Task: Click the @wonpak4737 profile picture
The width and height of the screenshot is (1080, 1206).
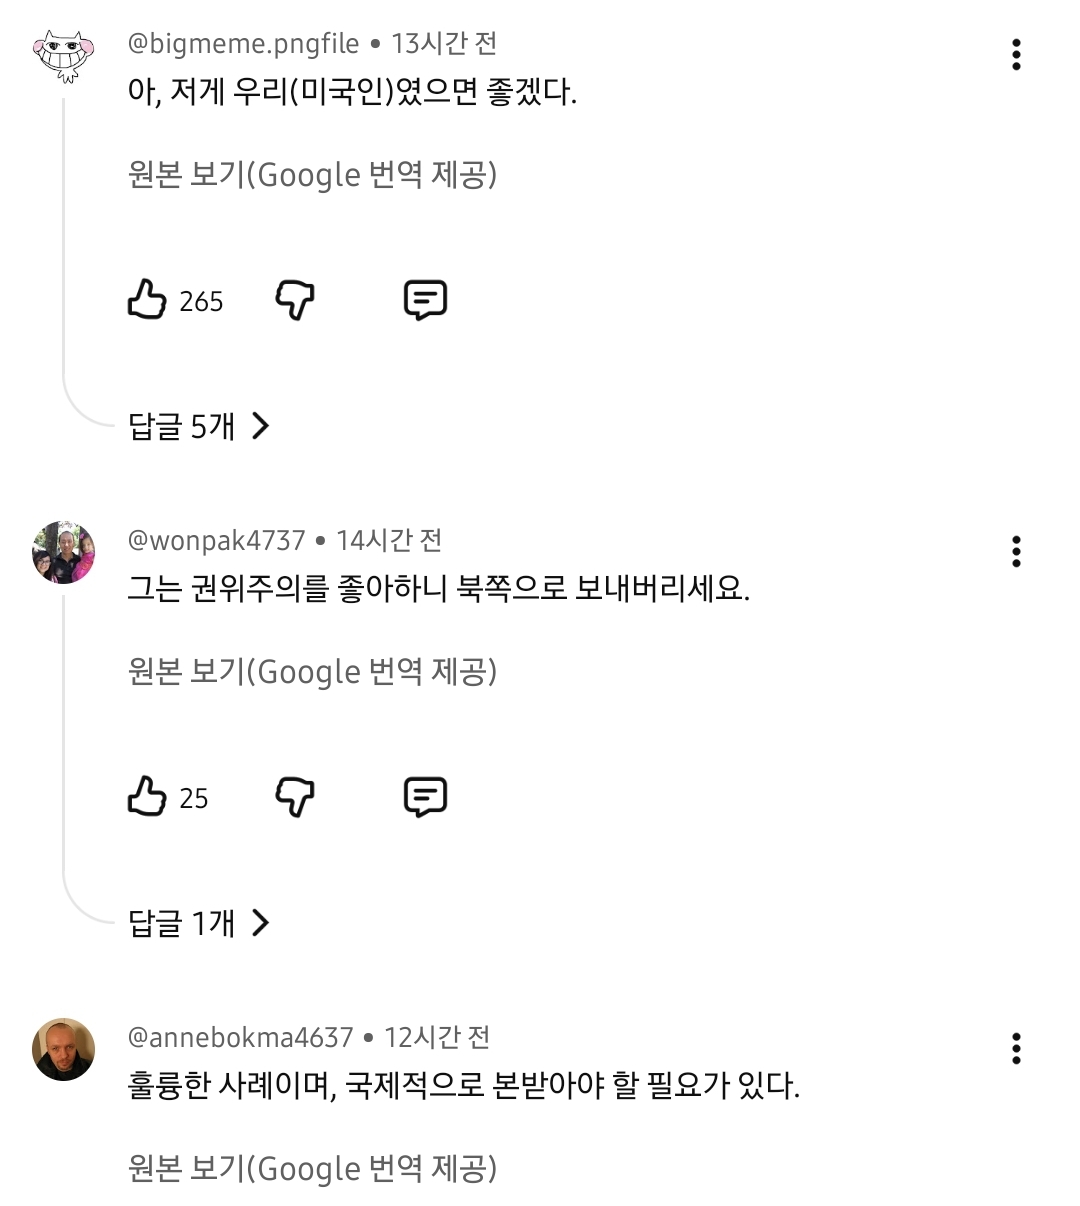Action: pos(64,552)
